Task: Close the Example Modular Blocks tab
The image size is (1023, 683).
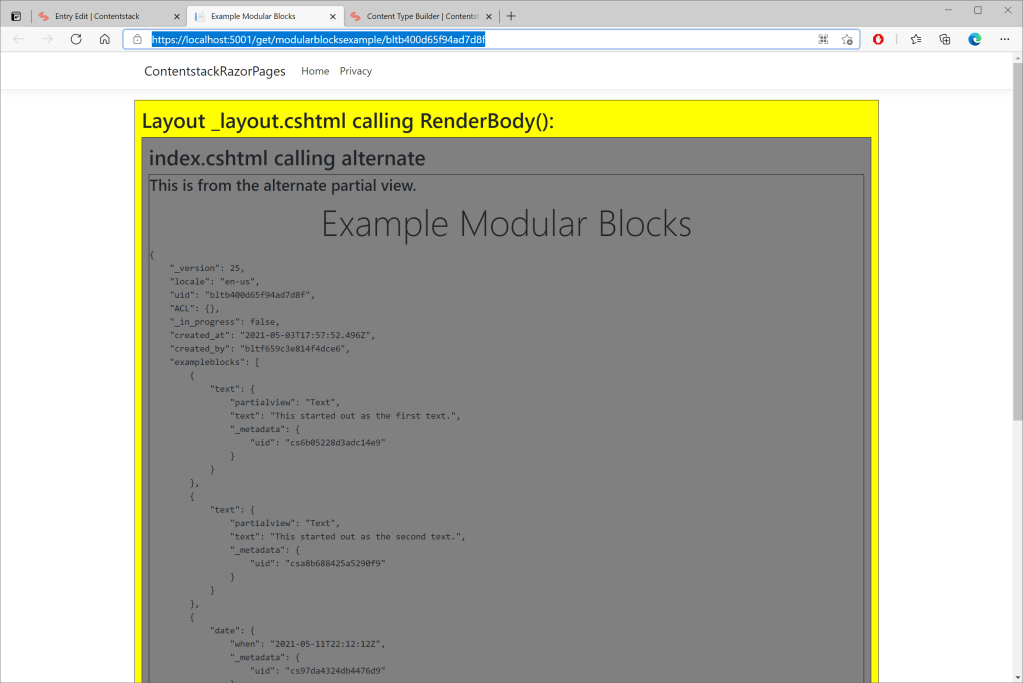Action: 332,16
